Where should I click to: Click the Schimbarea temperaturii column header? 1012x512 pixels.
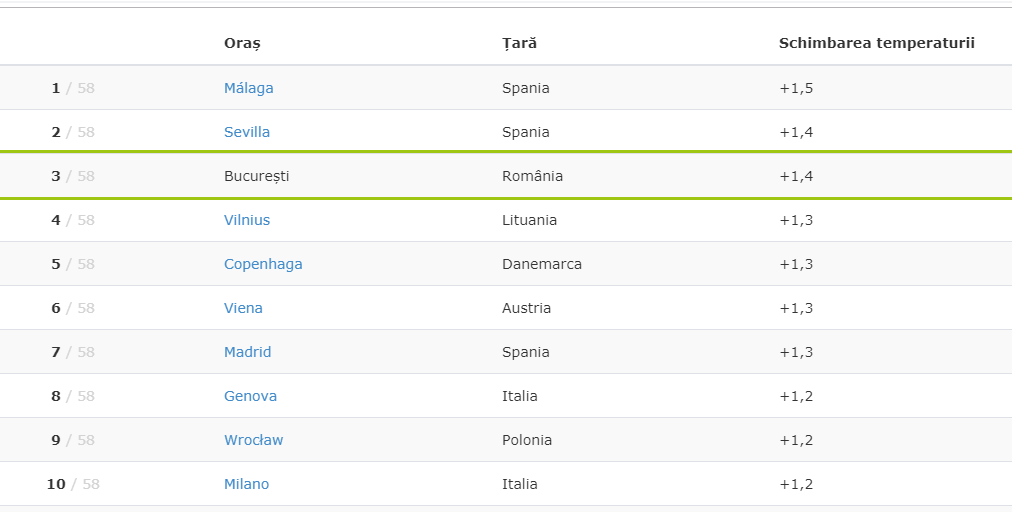point(876,43)
